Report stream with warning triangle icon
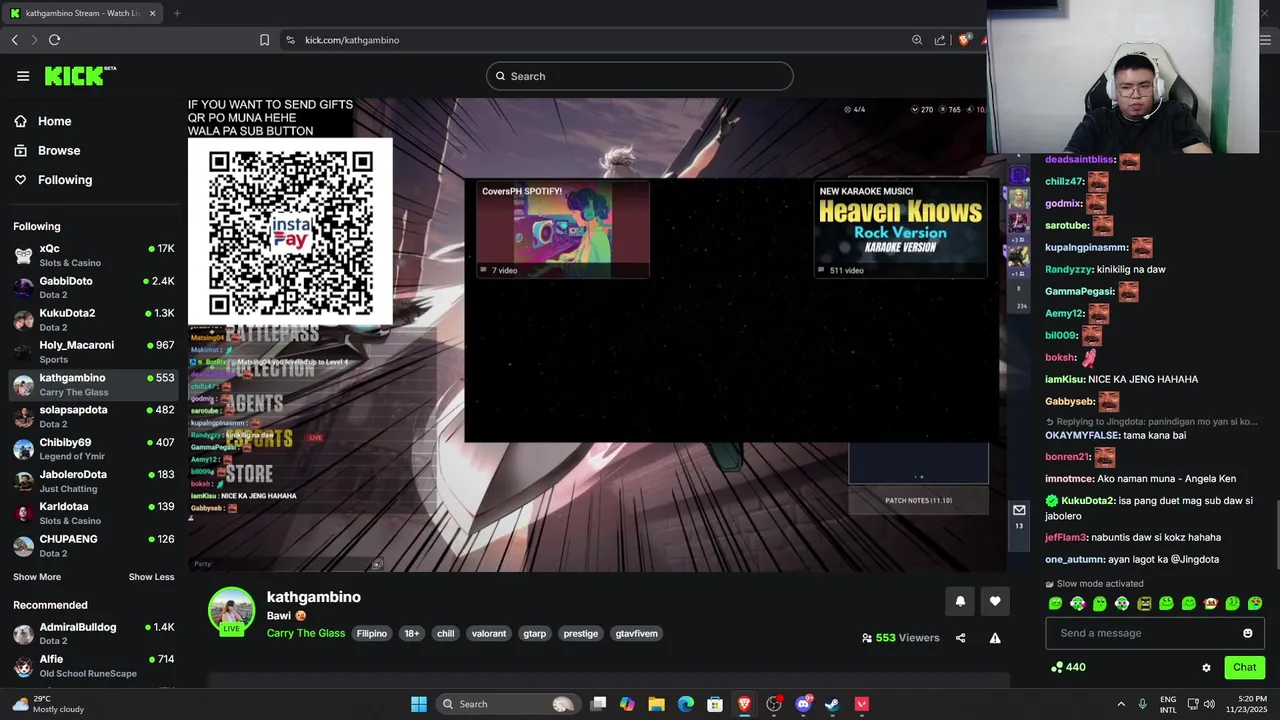This screenshot has width=1280, height=720. pyautogui.click(x=995, y=638)
